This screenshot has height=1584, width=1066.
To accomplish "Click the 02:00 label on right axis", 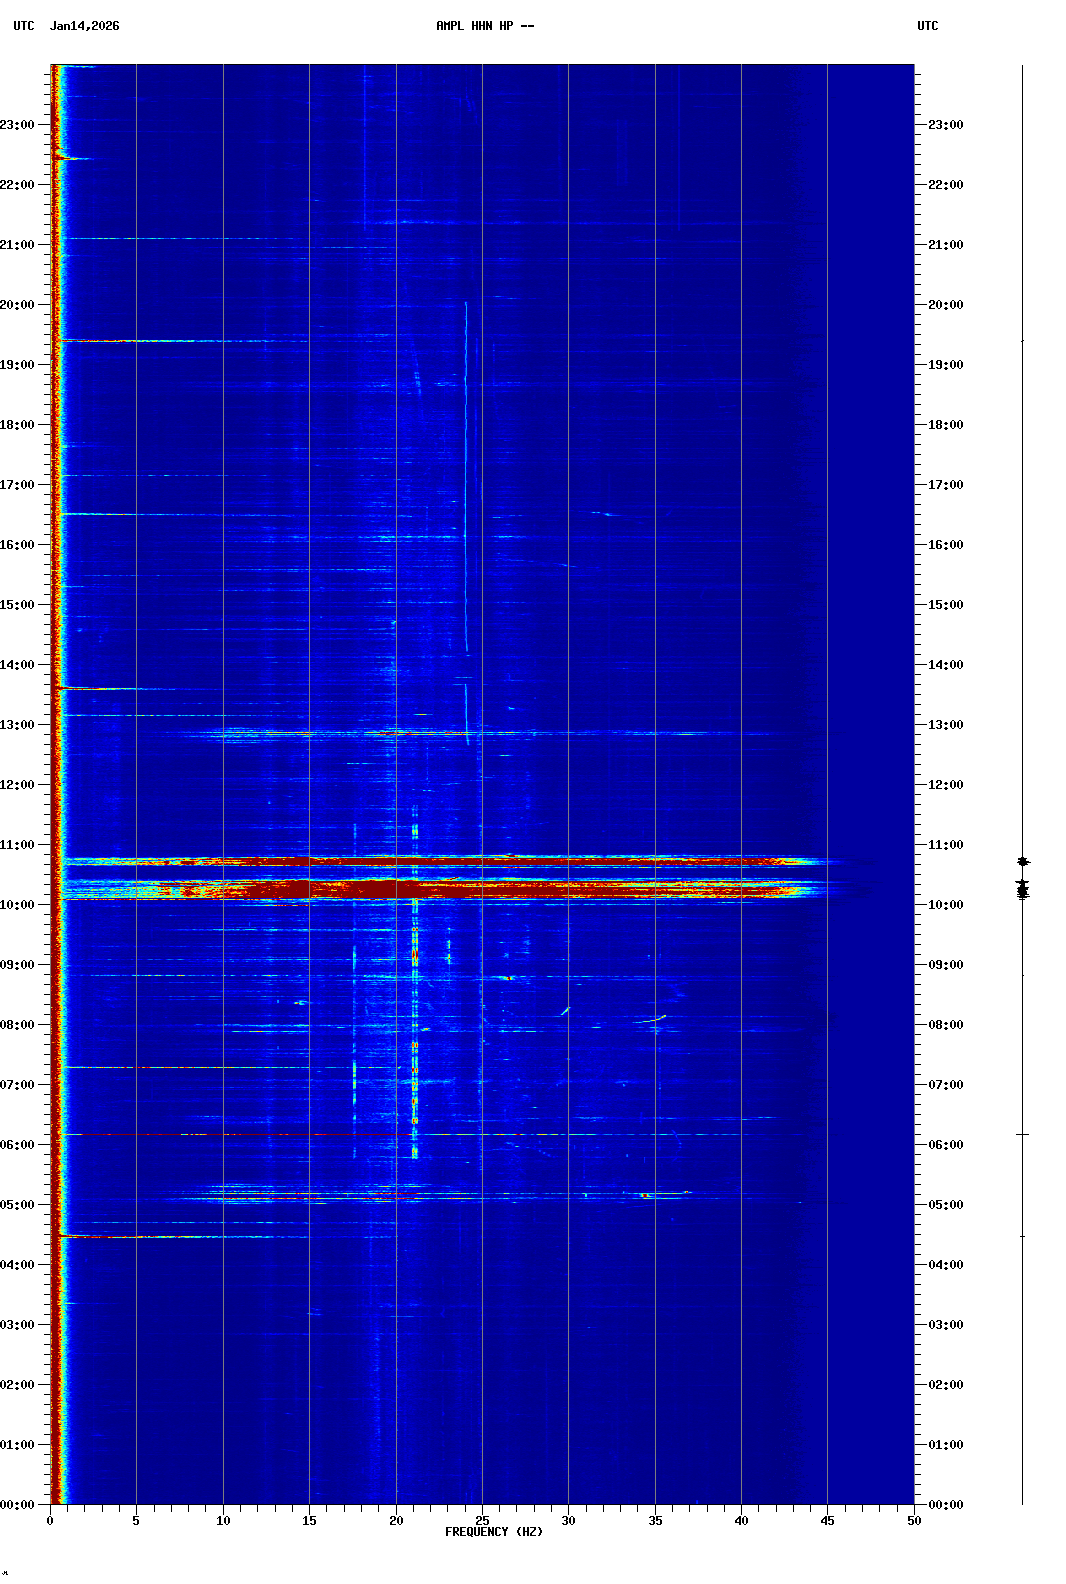I will click(x=945, y=1385).
